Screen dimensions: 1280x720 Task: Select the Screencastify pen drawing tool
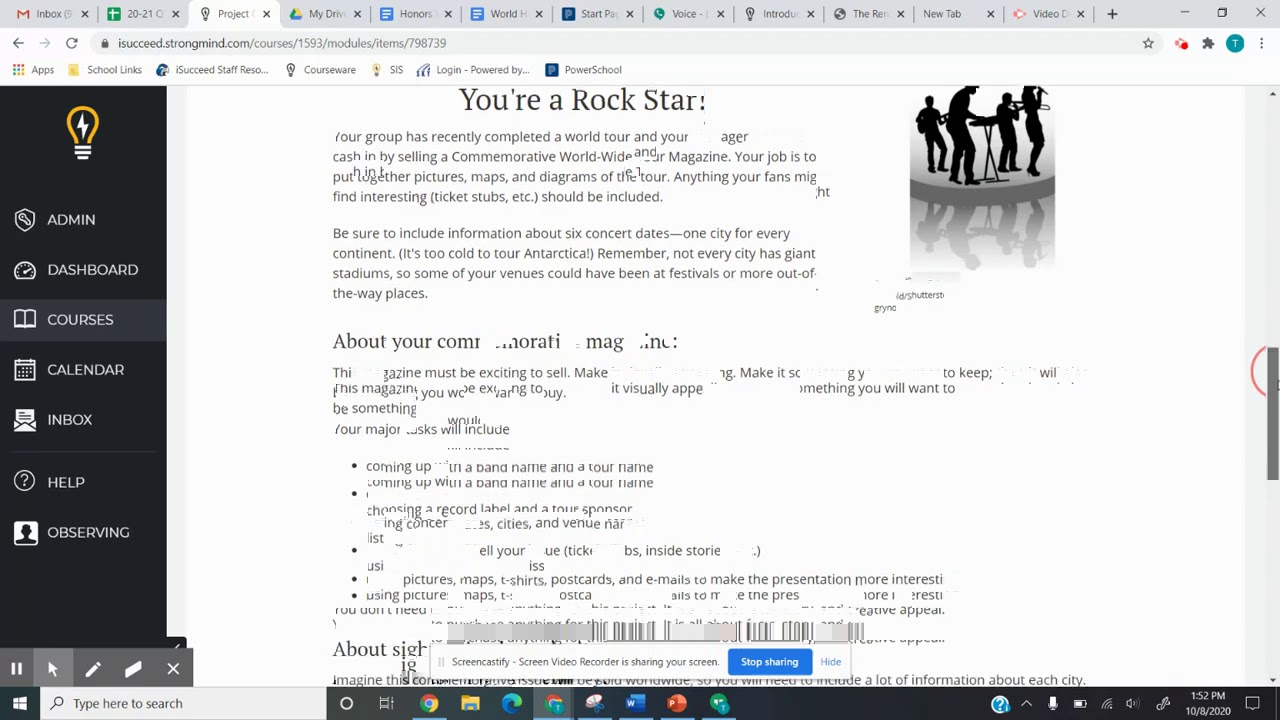(93, 669)
